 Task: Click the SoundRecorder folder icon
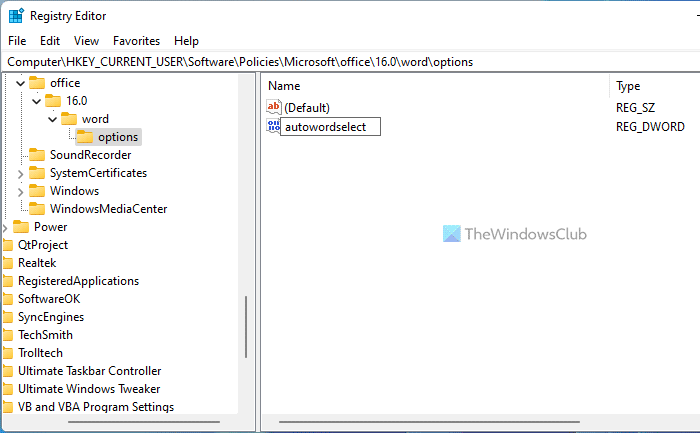coord(37,154)
